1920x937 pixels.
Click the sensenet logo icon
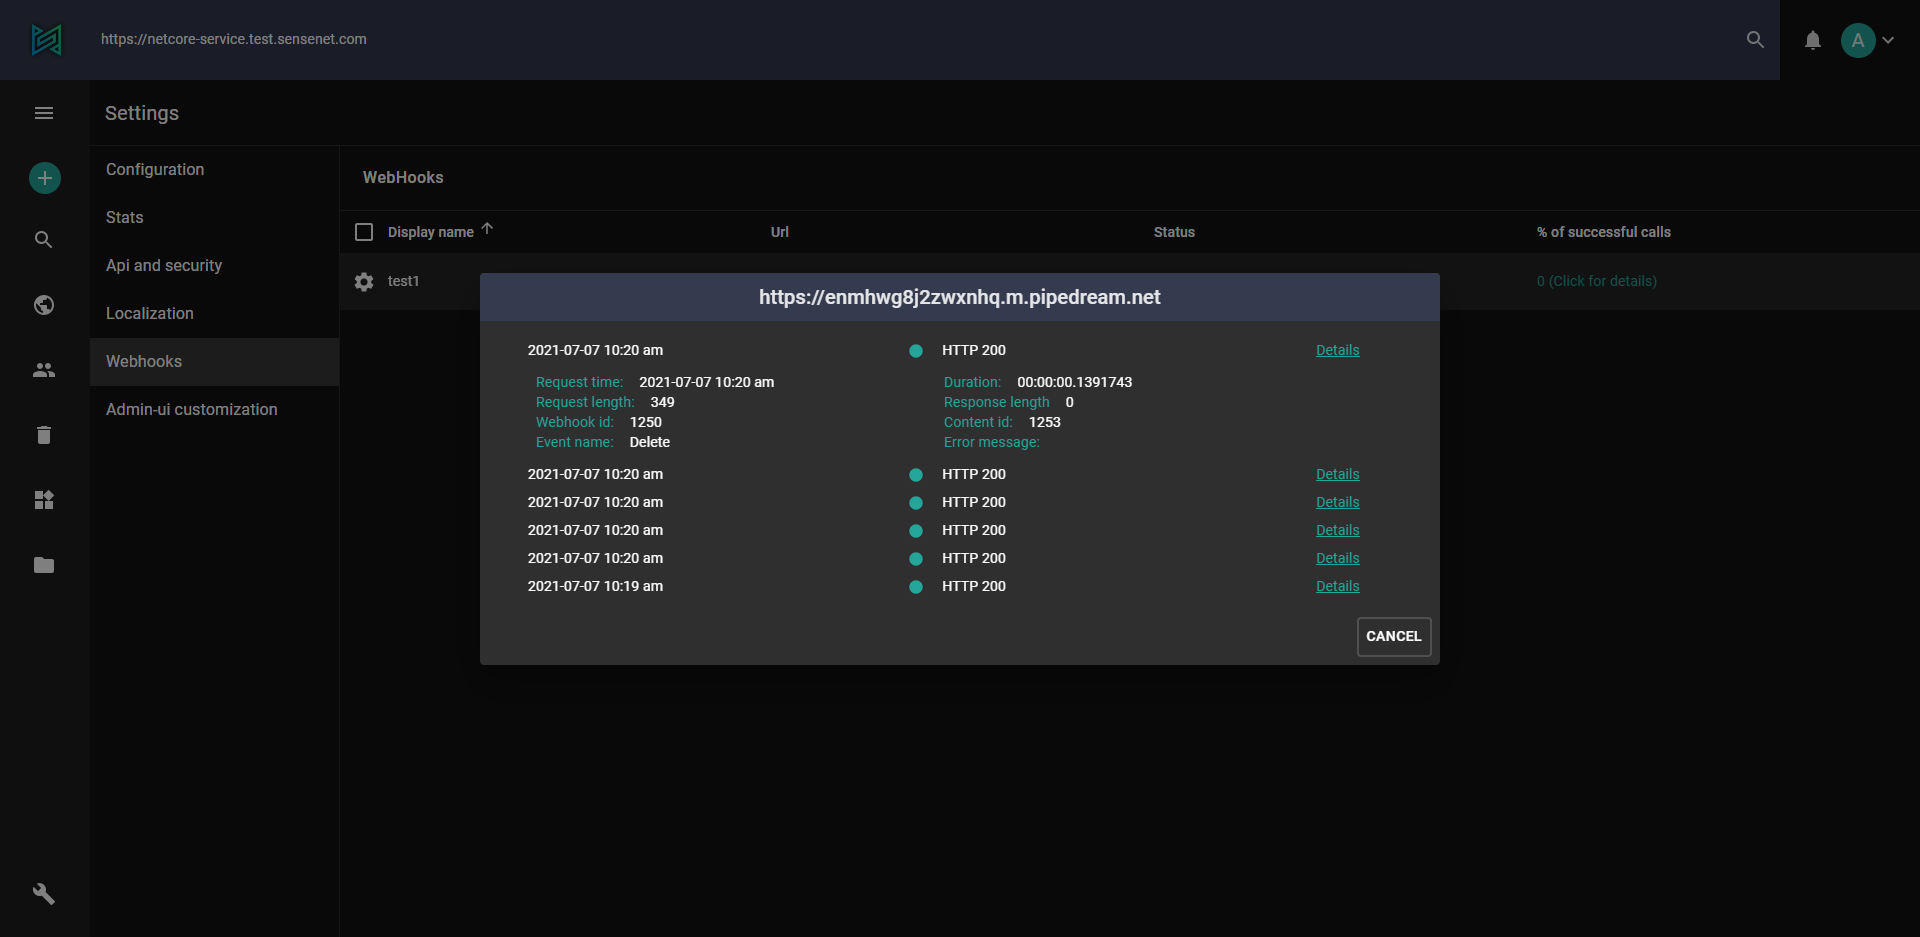(46, 40)
